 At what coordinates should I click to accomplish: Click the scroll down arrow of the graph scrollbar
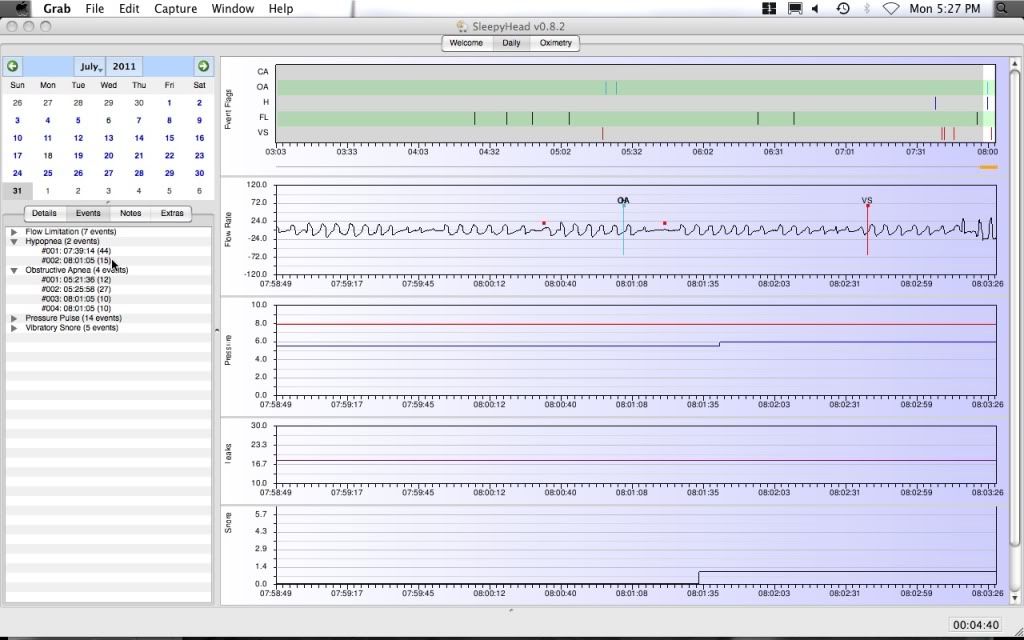point(1014,598)
